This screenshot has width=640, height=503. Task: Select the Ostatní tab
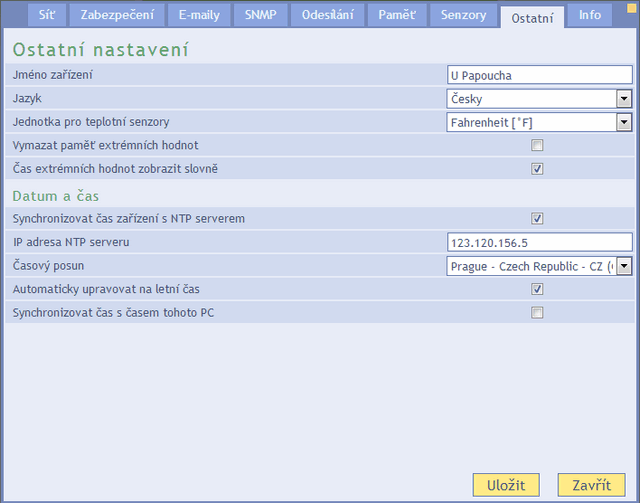[532, 17]
